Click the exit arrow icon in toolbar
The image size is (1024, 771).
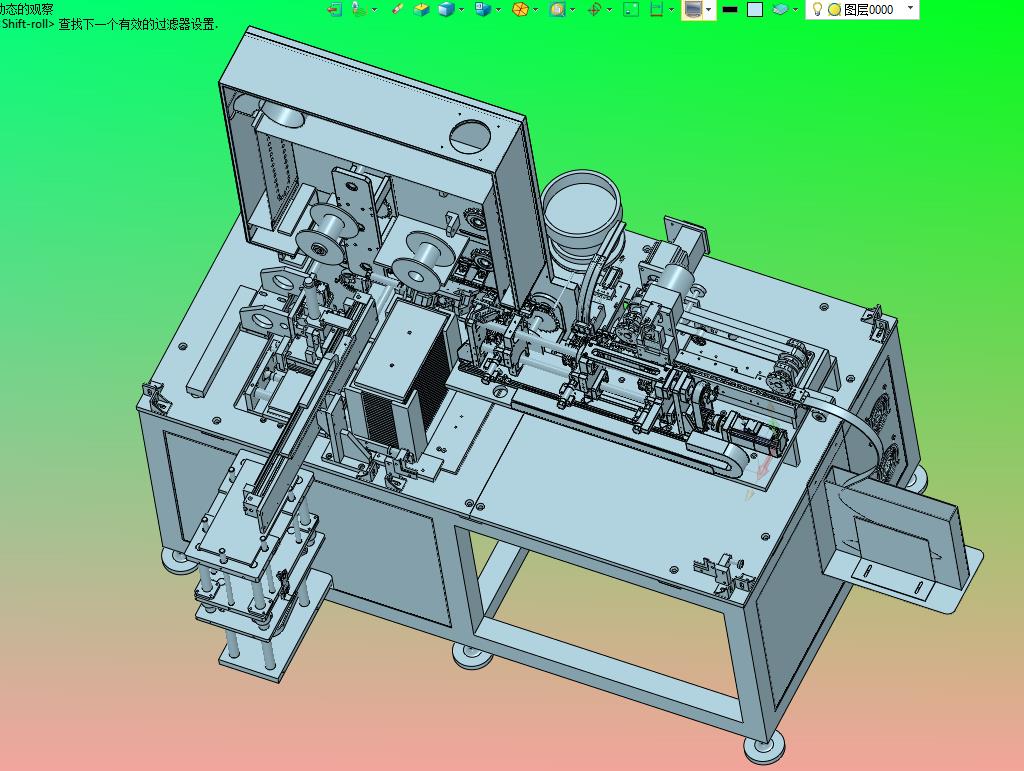tap(334, 9)
